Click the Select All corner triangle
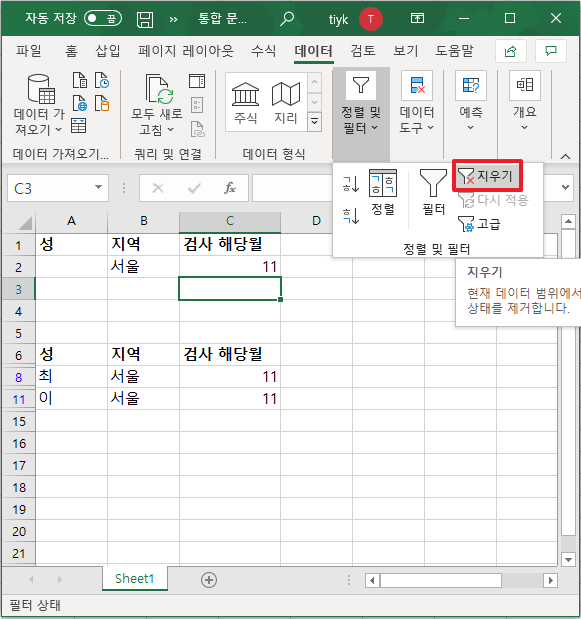Image resolution: width=581 pixels, height=619 pixels. pyautogui.click(x=24, y=223)
